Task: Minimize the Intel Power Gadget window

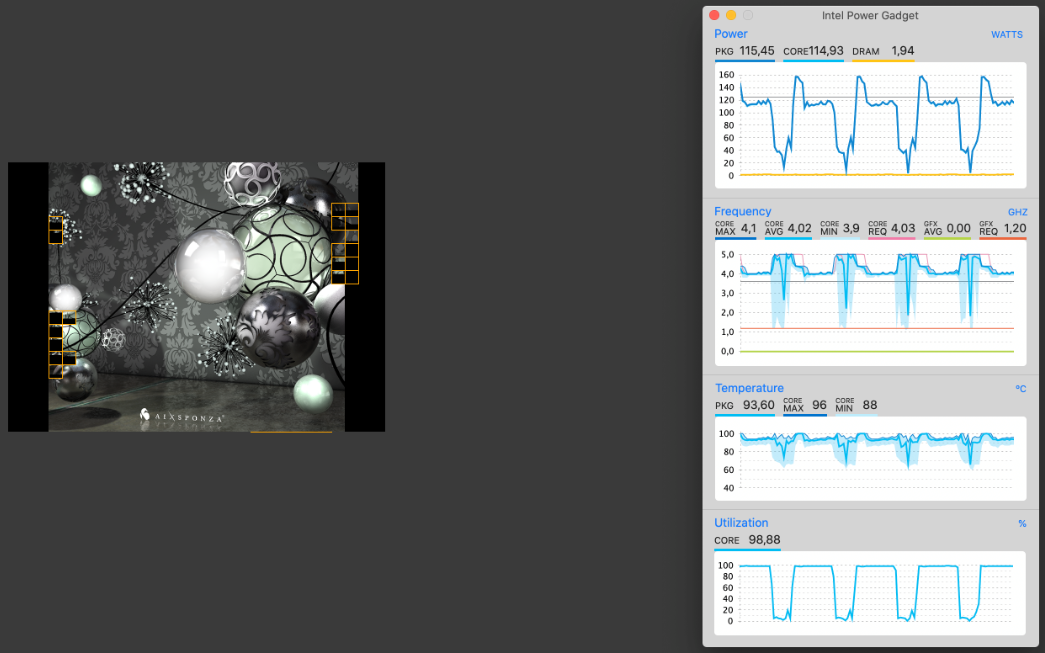Action: click(731, 15)
